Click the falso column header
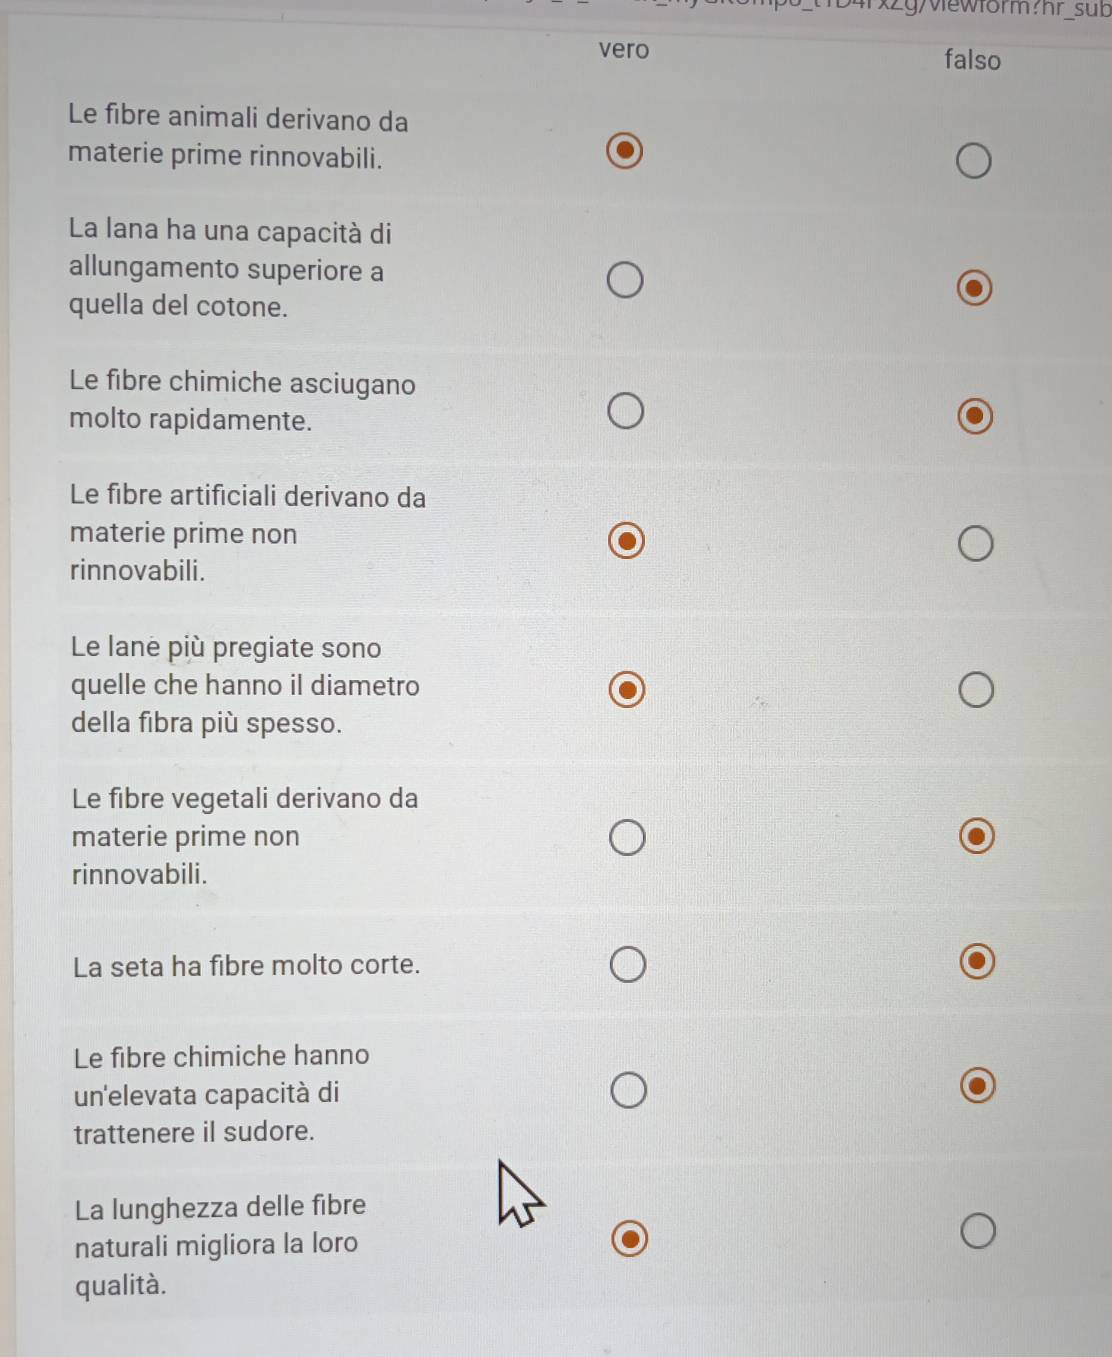 tap(972, 60)
